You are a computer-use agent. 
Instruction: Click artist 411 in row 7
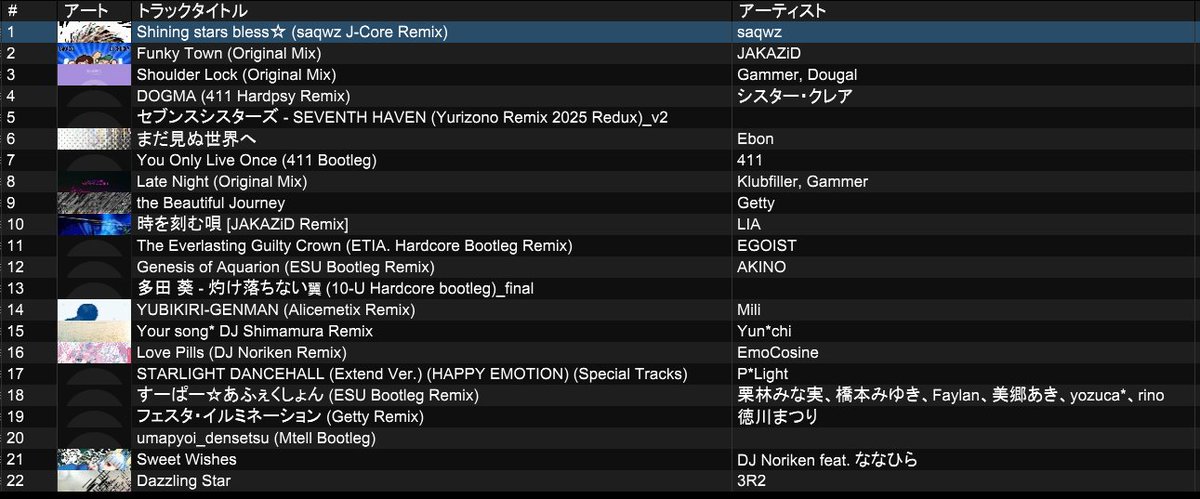click(750, 160)
